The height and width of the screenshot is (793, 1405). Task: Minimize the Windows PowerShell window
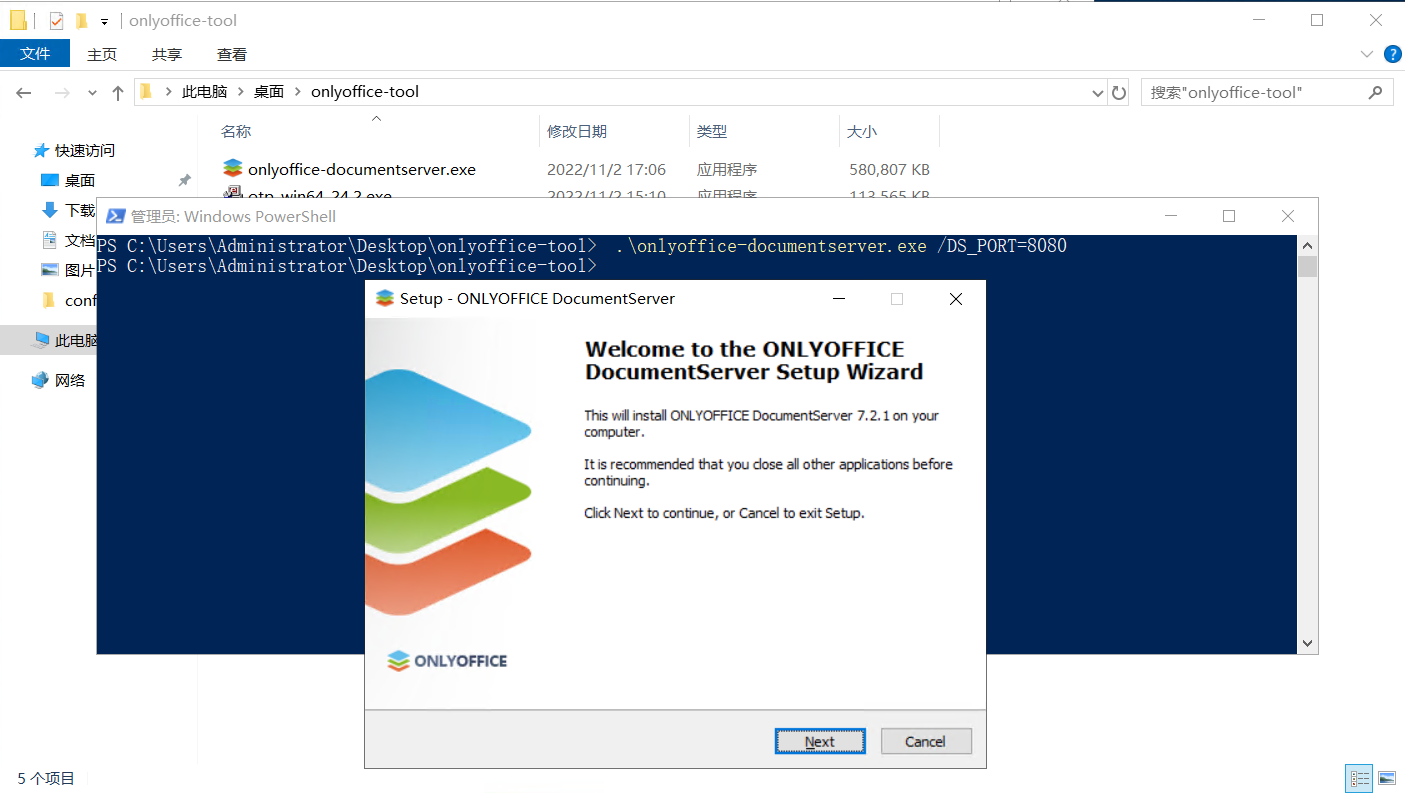coord(1170,216)
